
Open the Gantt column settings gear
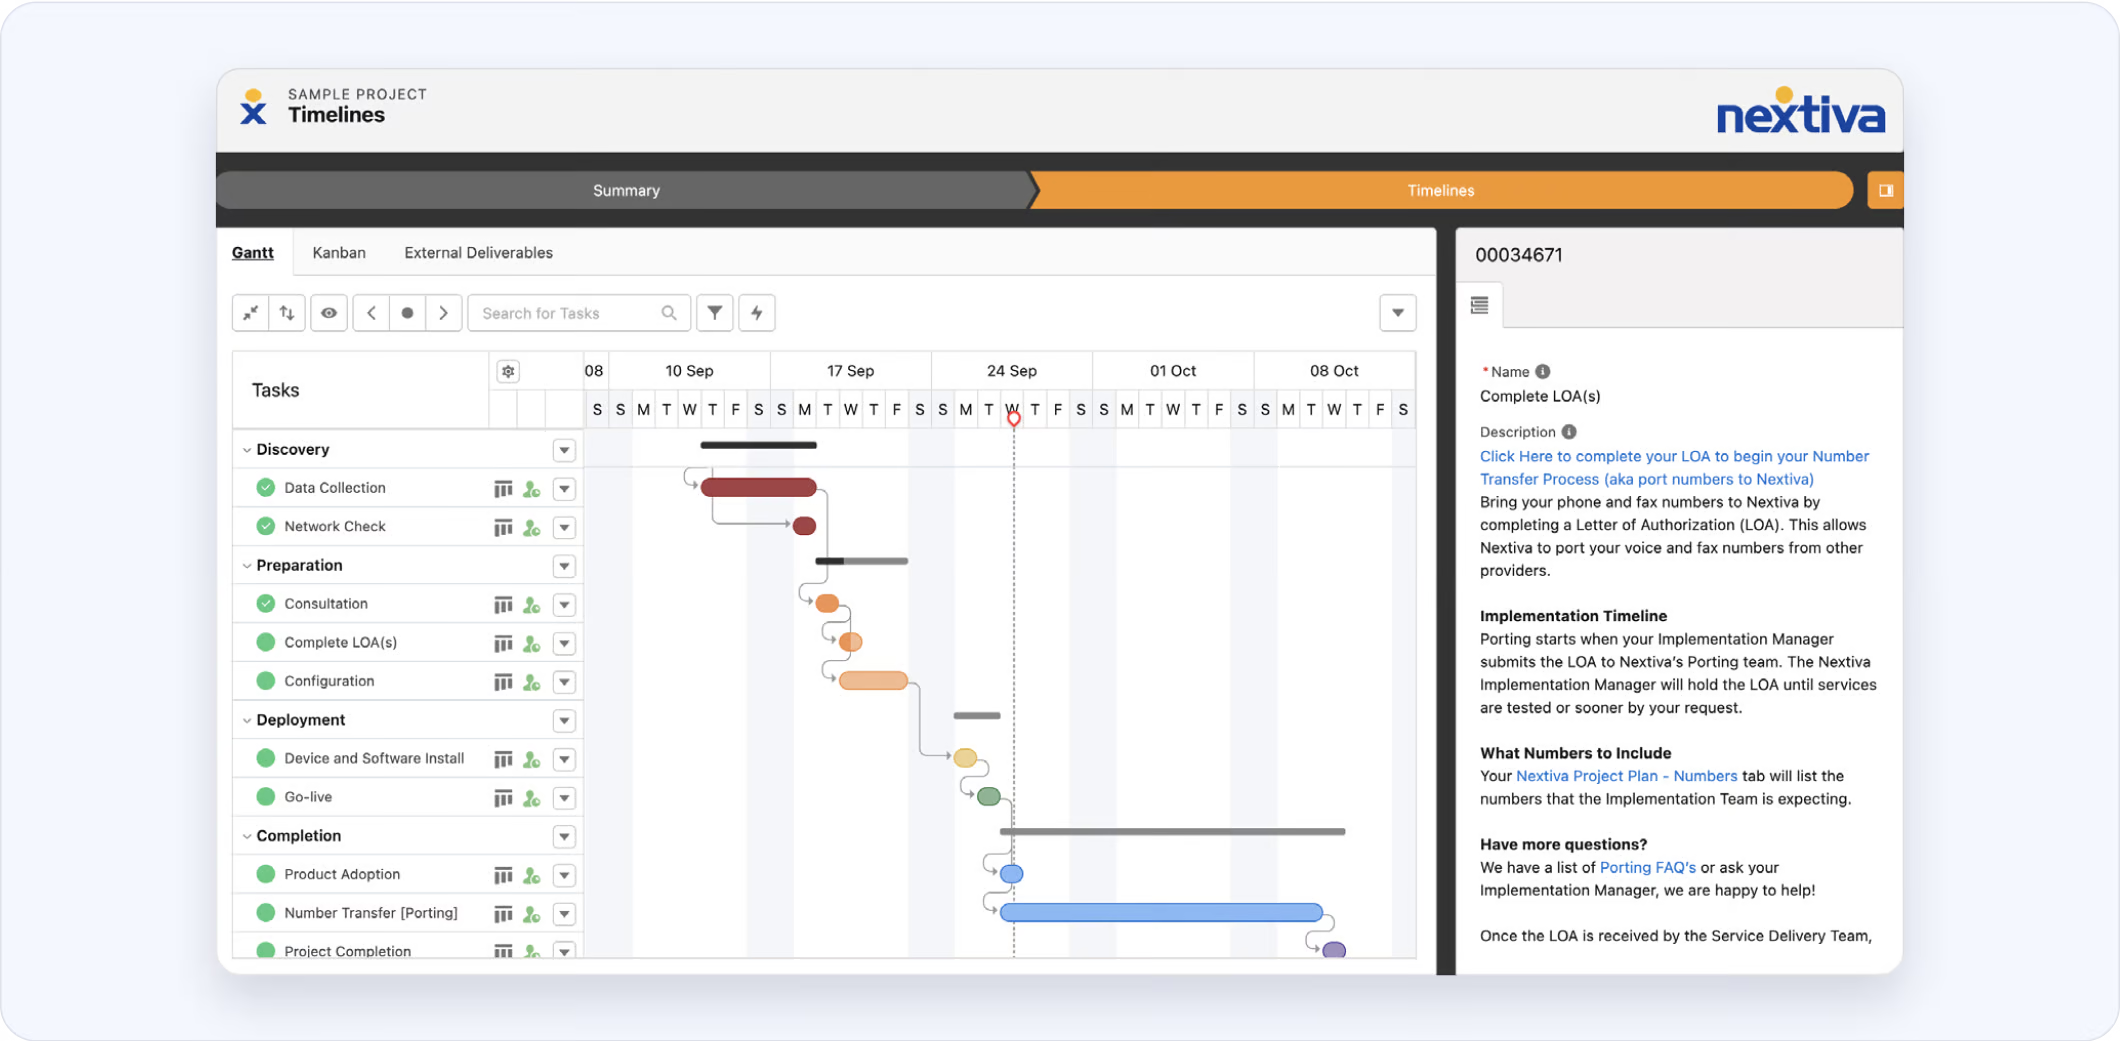[x=508, y=371]
